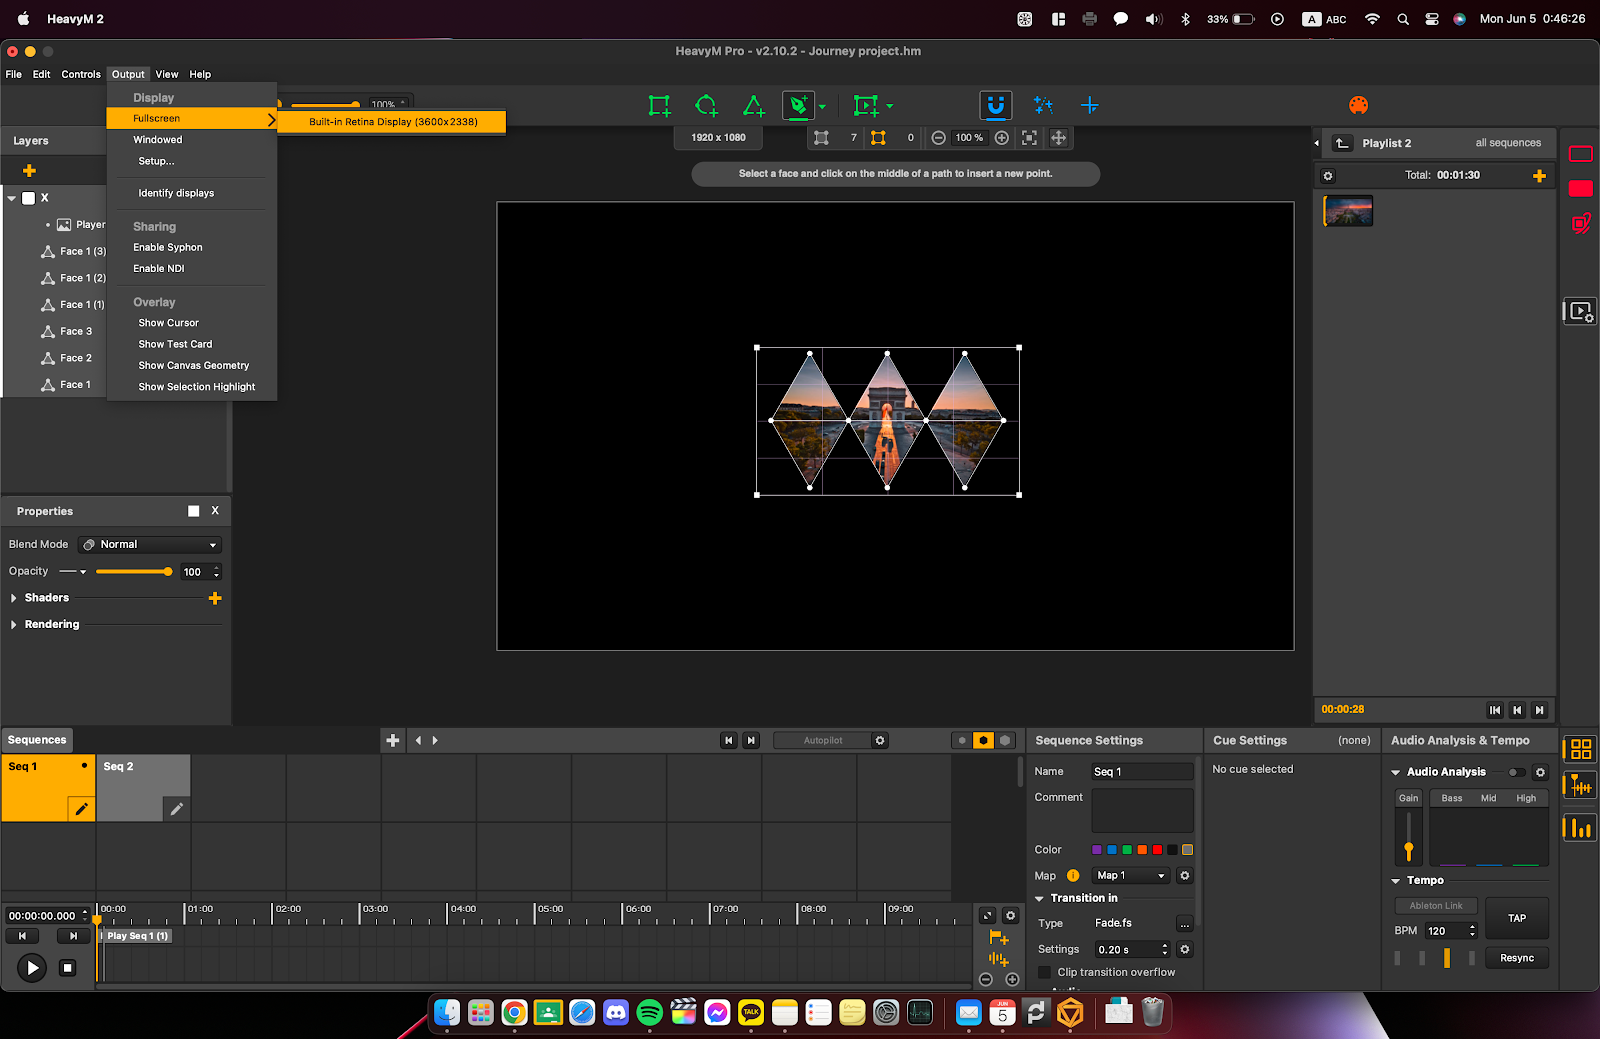
Task: Add a new layer with orange plus
Action: coord(29,171)
